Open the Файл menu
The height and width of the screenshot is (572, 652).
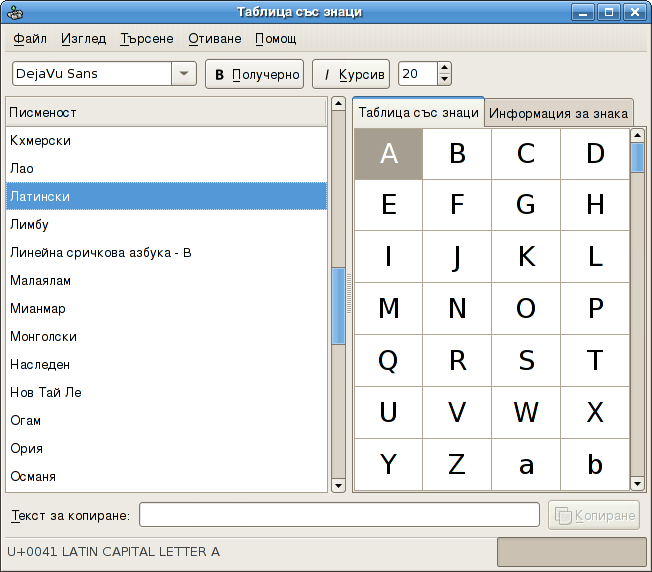[30, 38]
